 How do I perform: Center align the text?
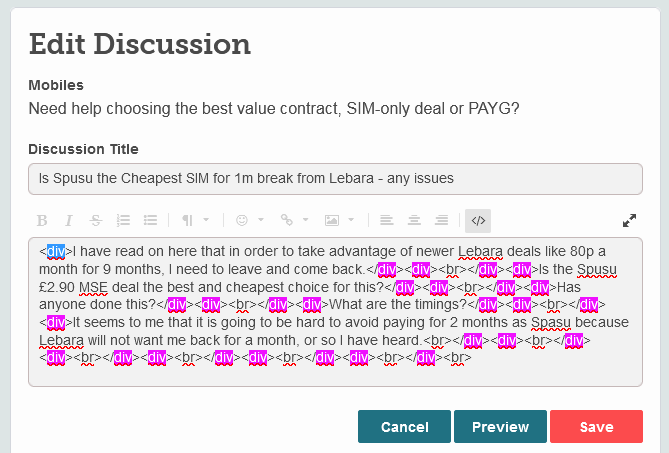pos(414,220)
